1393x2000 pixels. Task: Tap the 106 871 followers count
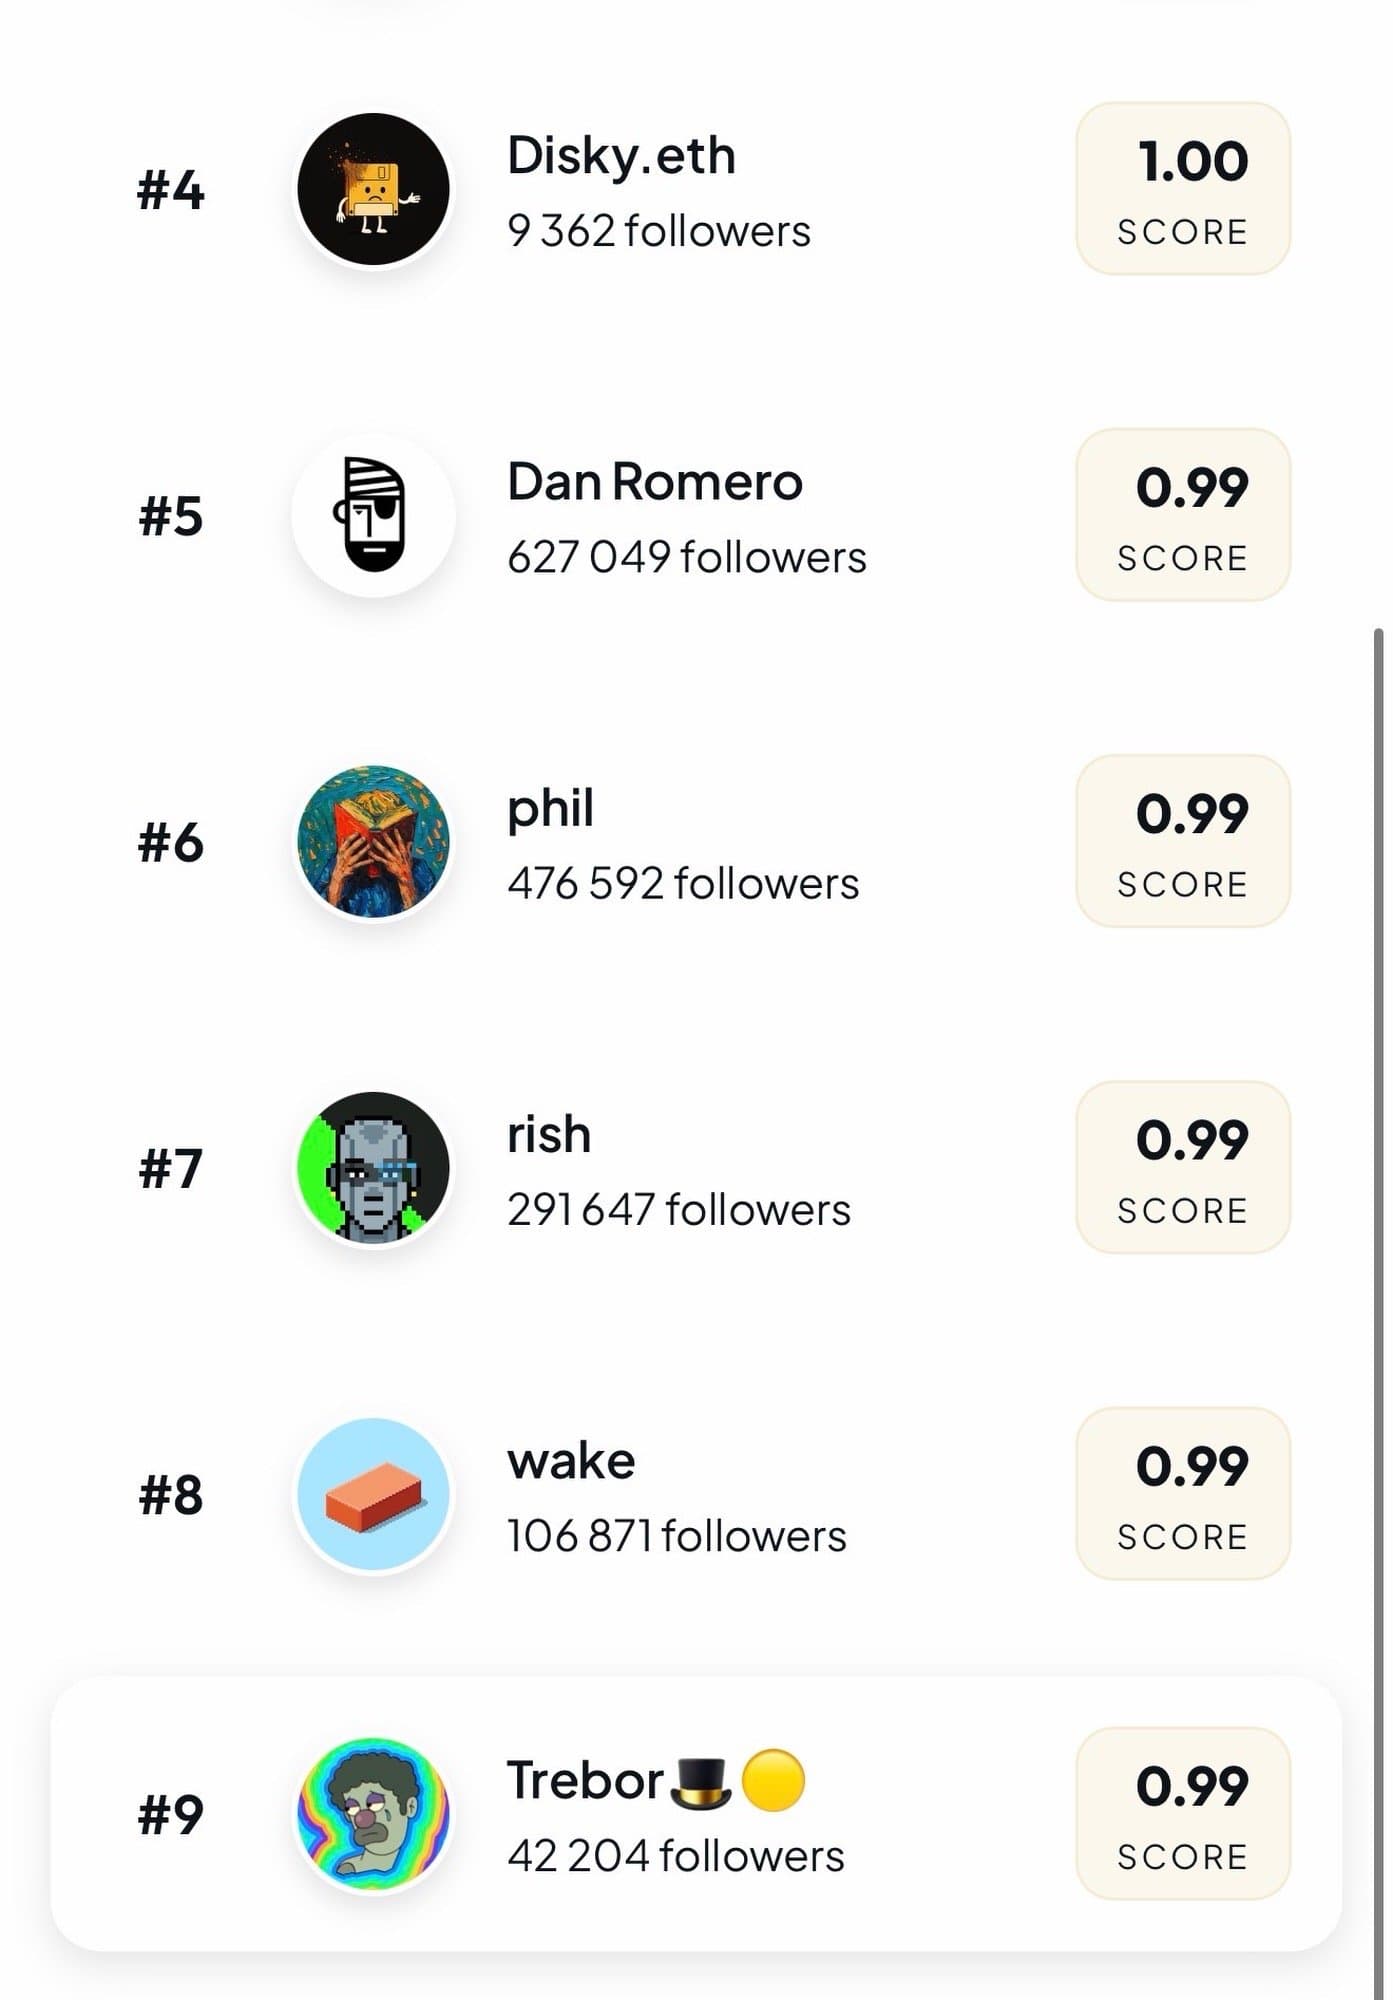676,1536
